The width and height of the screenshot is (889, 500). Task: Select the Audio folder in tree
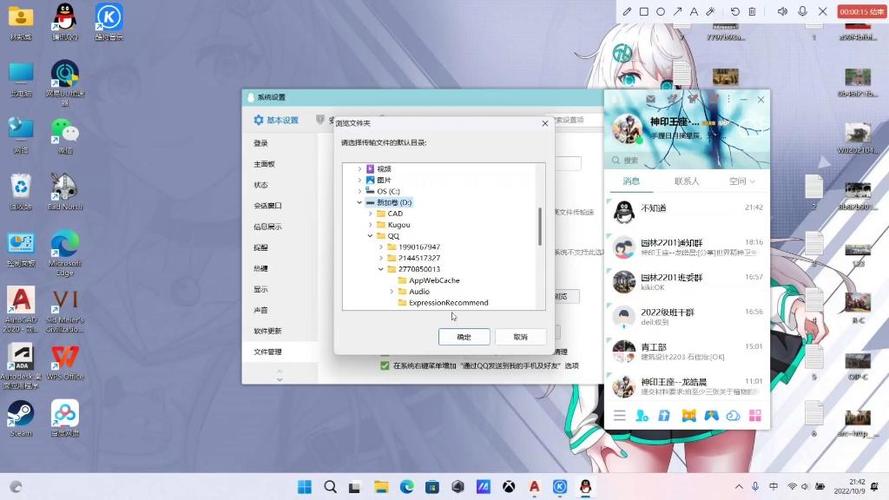coord(419,291)
